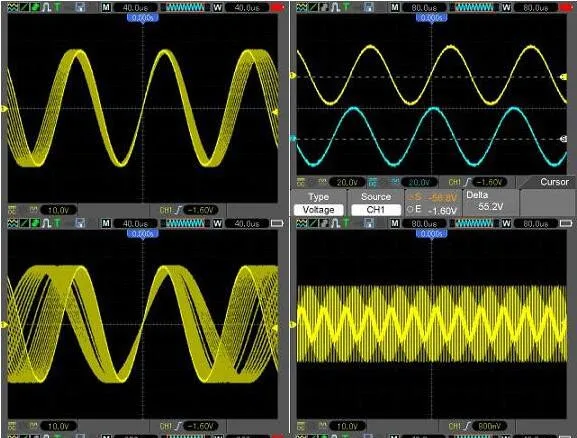The image size is (577, 438).
Task: Click the 0.000s trigger position marker in bottom-right scope
Action: click(x=432, y=234)
